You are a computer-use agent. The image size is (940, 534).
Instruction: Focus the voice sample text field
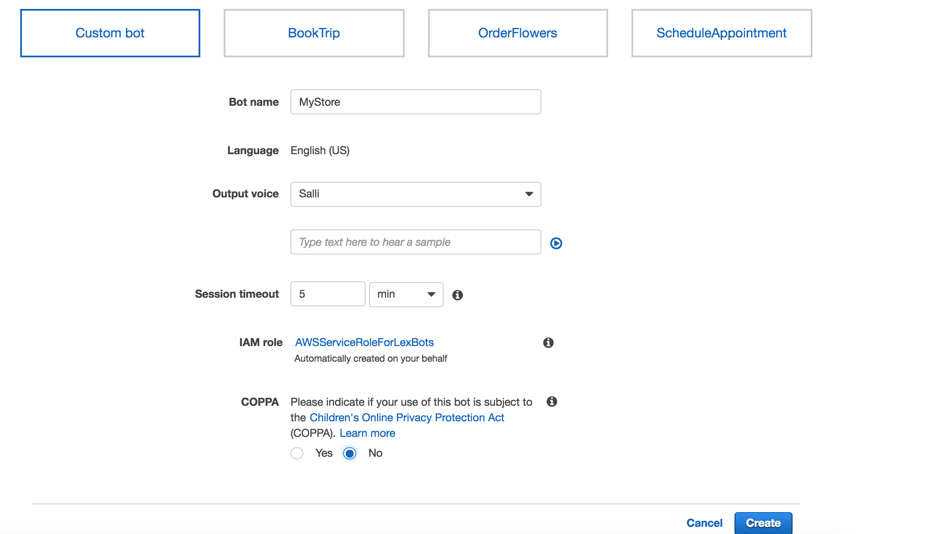415,242
